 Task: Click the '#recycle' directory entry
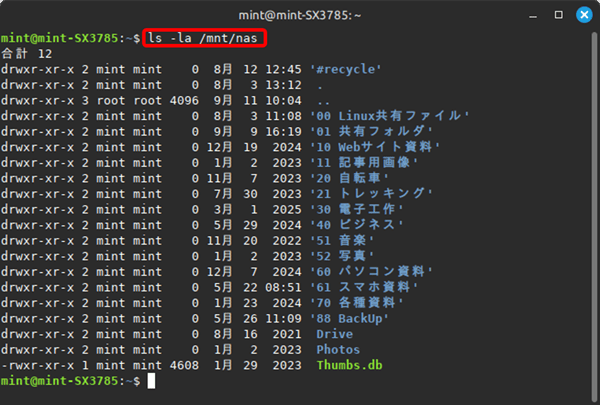(347, 69)
